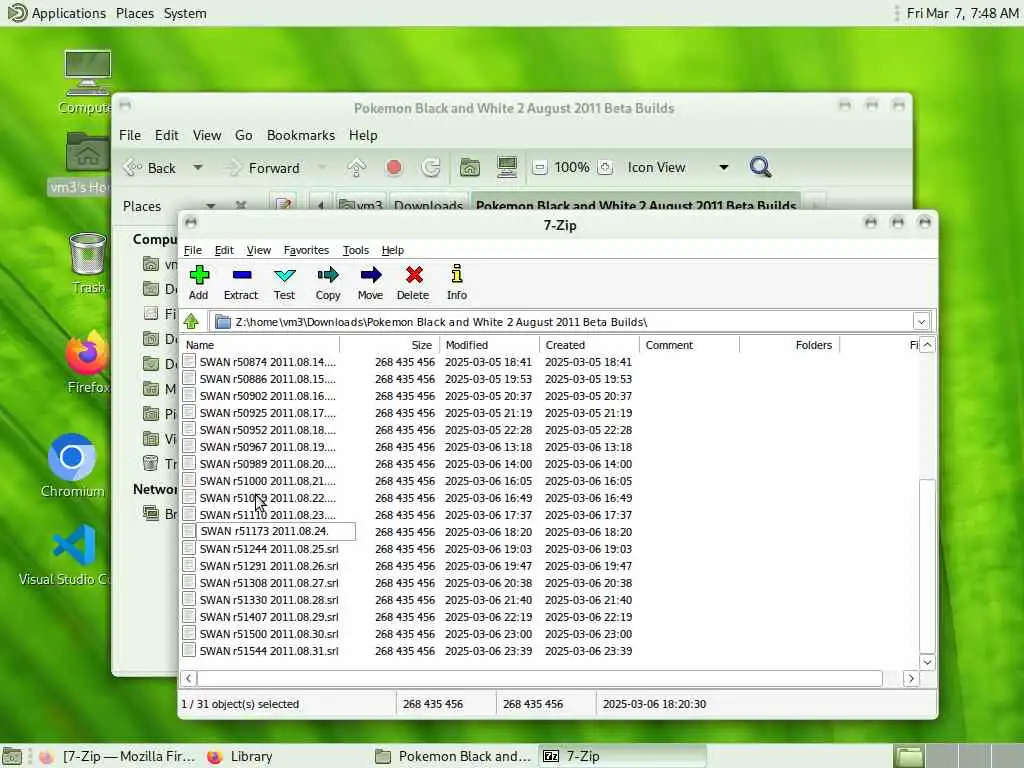Tick the checkbox for SWAN r51544 2011.08.31.srl

coord(189,650)
